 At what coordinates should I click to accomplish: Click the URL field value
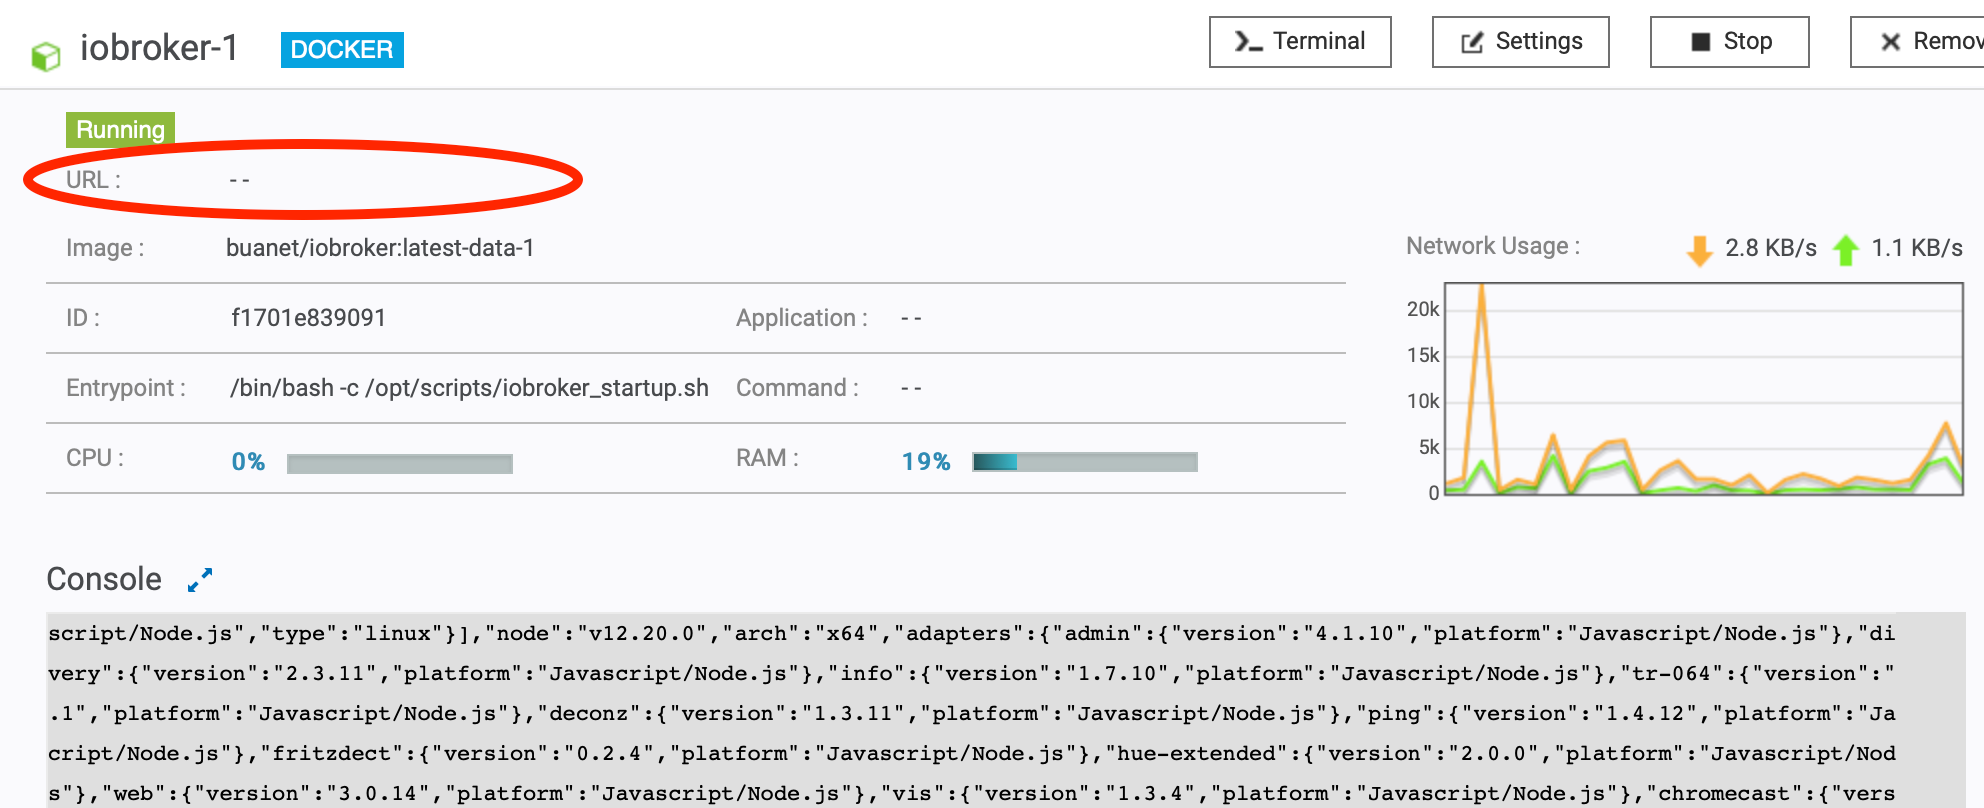click(x=239, y=180)
